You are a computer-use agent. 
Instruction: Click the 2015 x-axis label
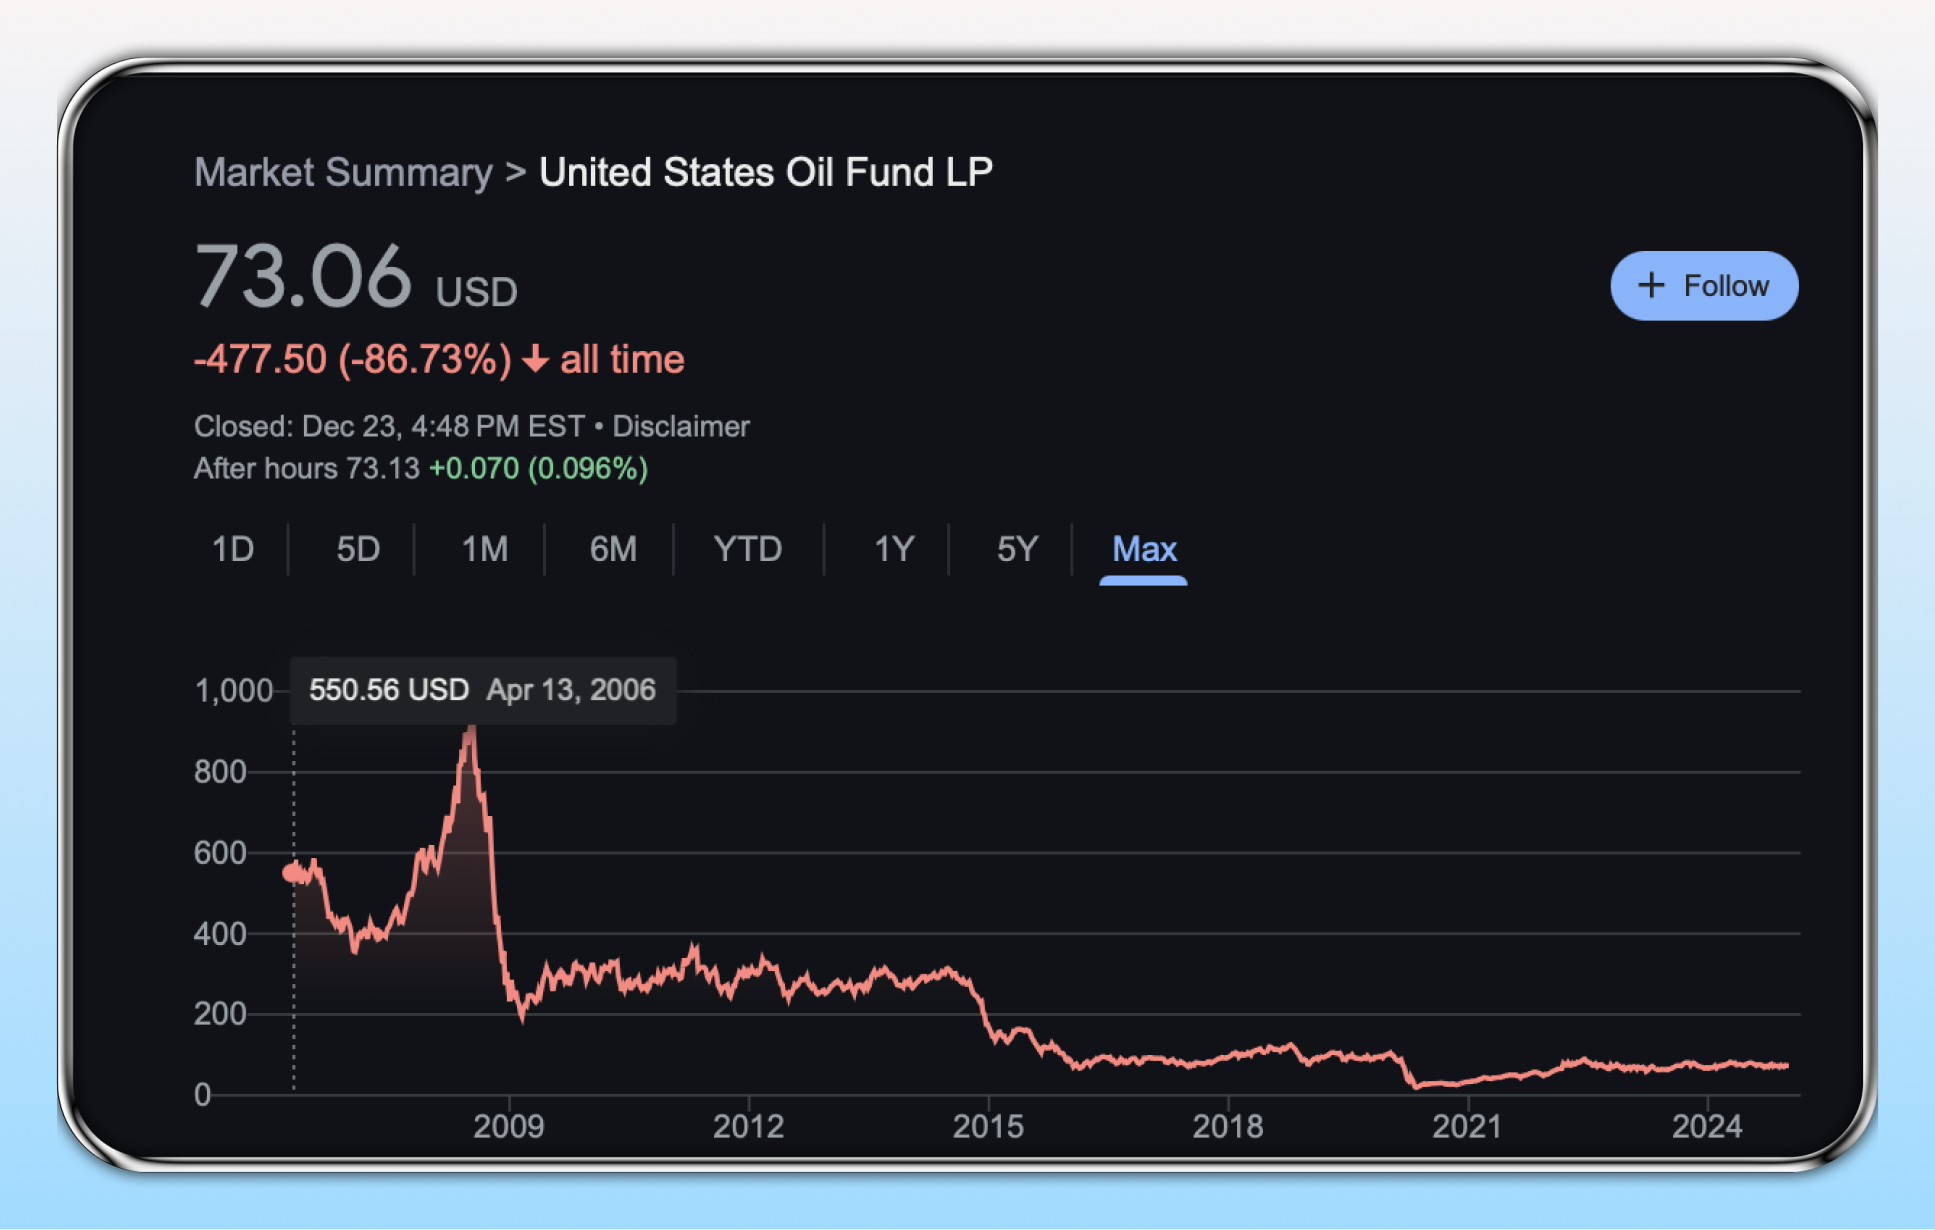pos(988,1126)
